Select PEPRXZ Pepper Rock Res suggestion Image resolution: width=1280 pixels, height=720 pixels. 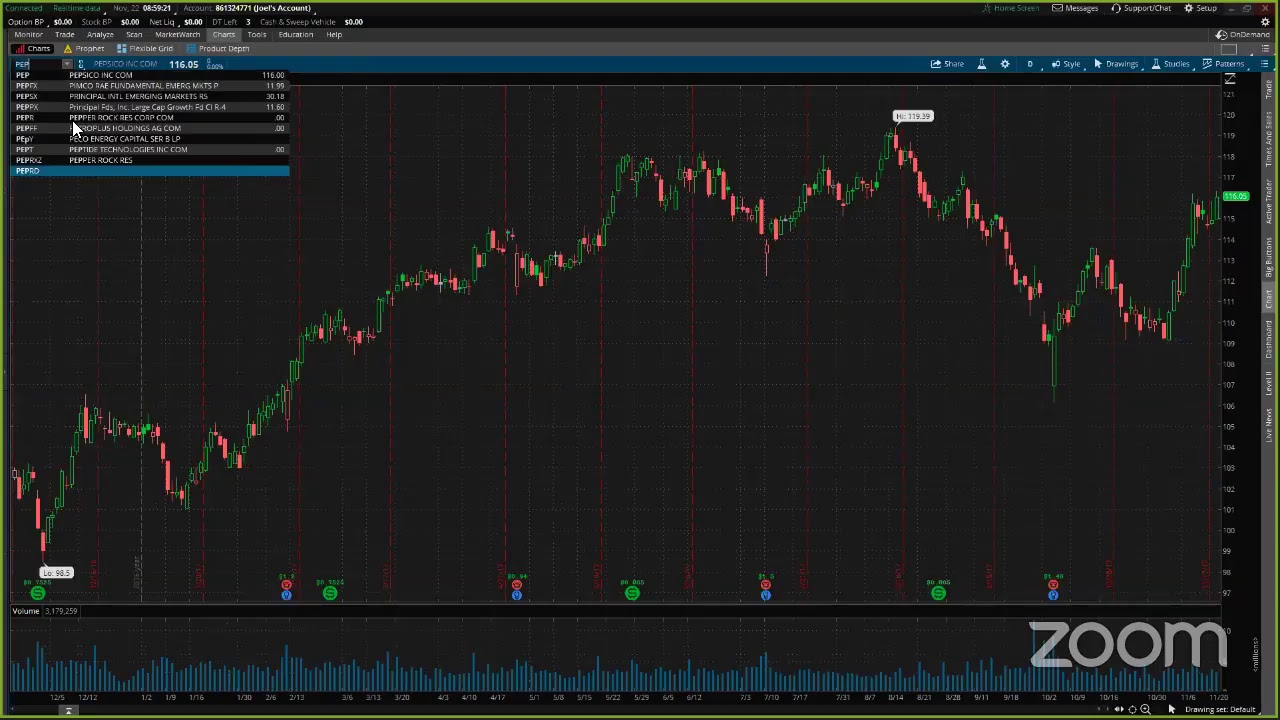click(x=150, y=160)
